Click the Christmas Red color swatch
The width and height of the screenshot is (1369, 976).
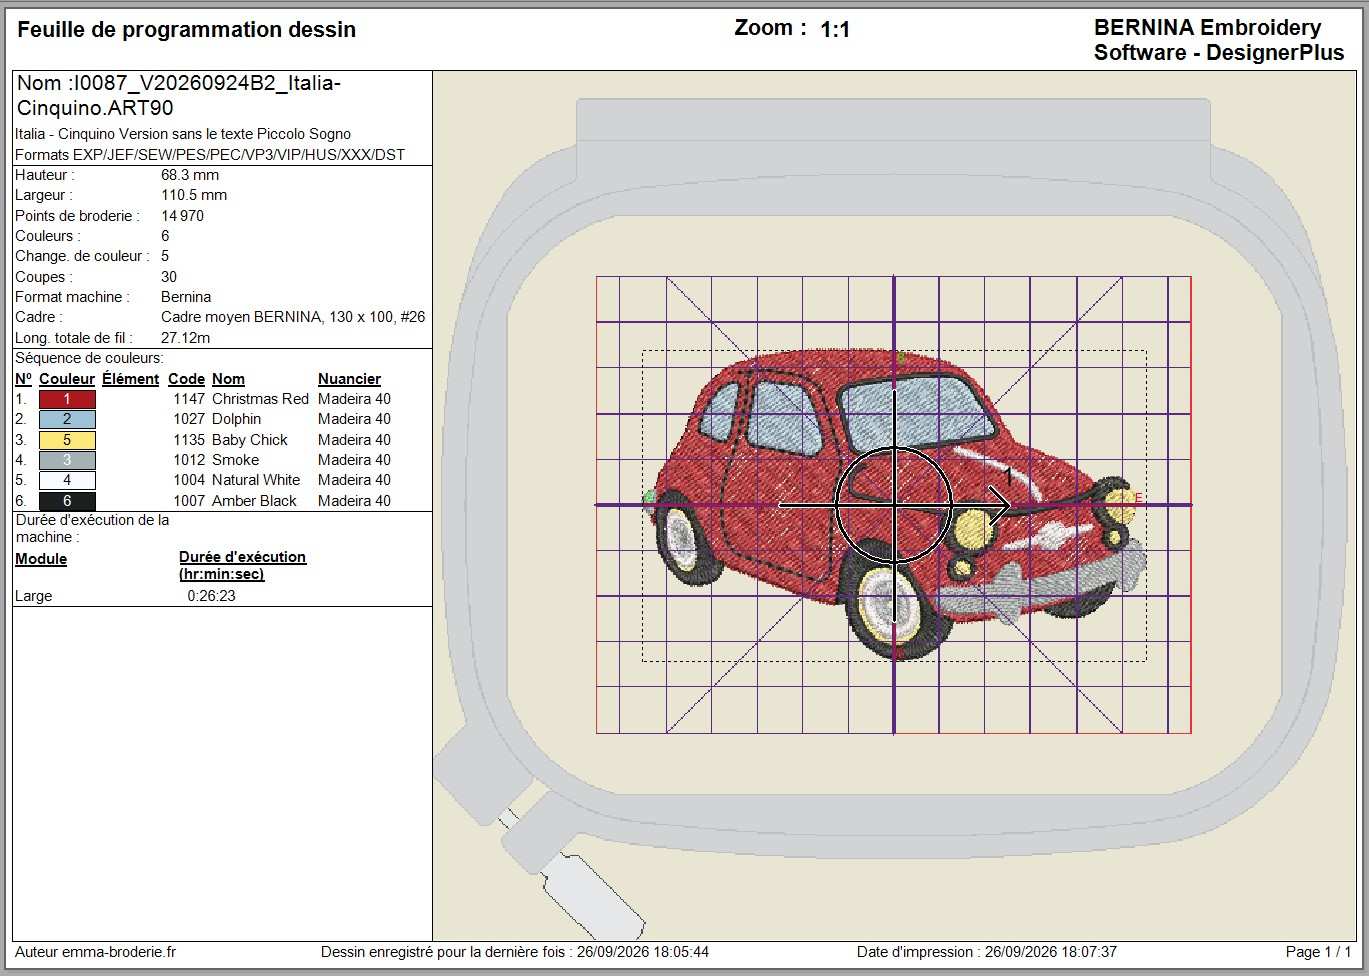point(67,399)
